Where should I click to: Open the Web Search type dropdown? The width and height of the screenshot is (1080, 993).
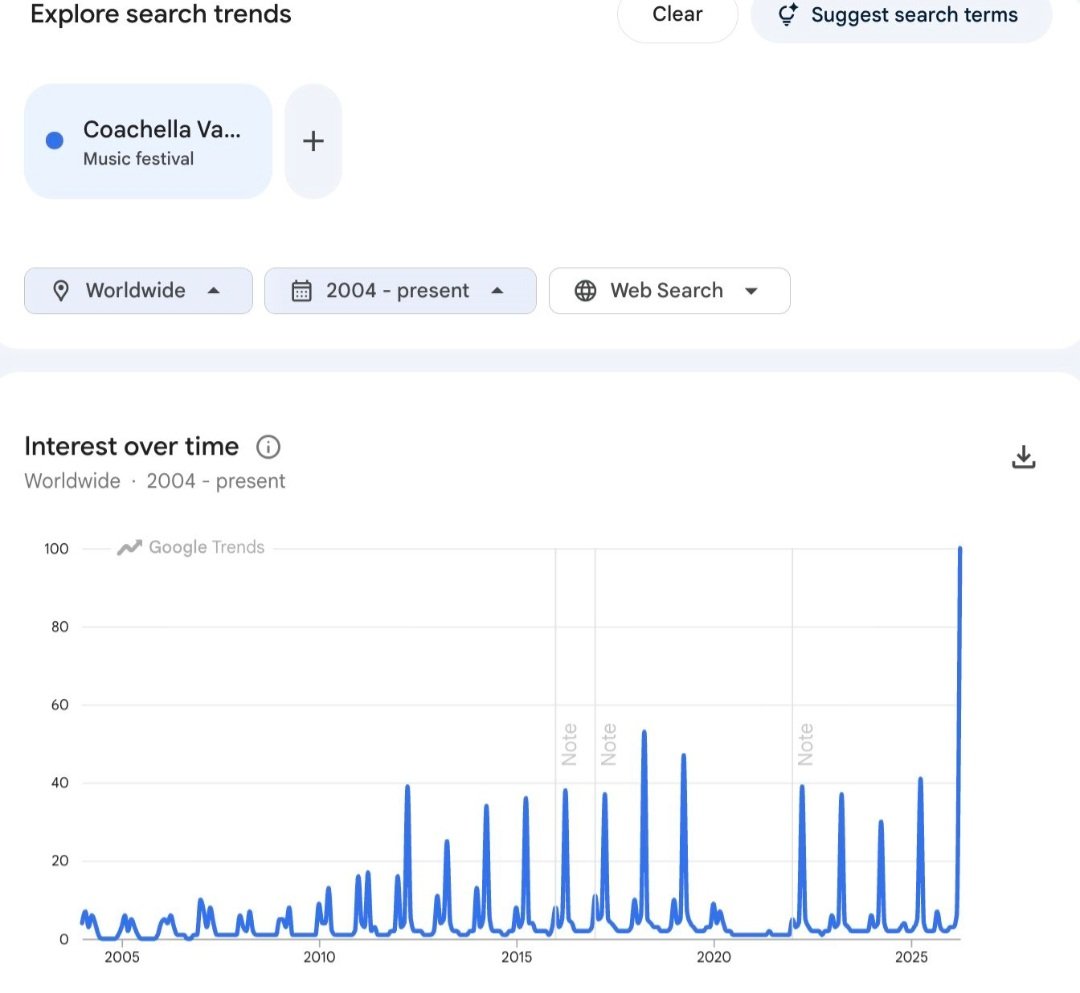coord(669,291)
